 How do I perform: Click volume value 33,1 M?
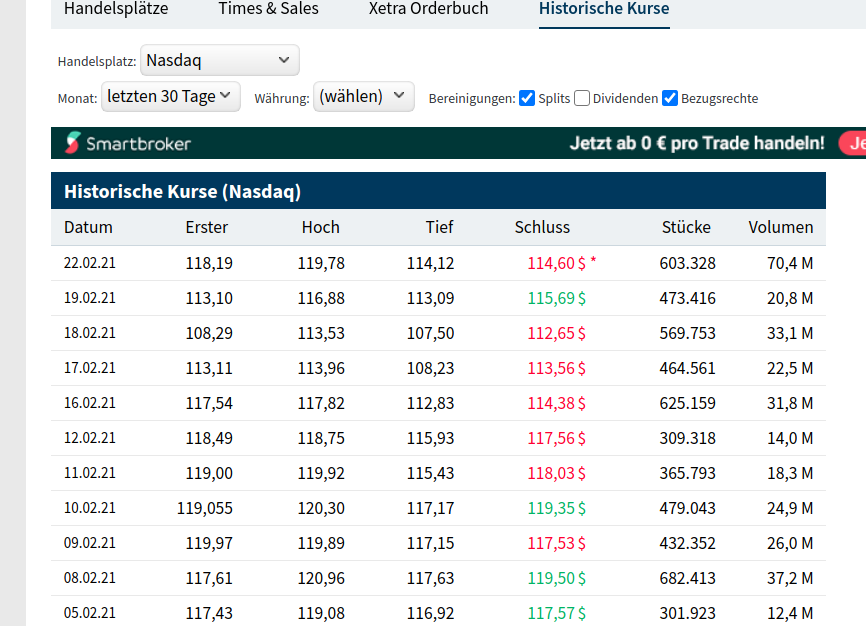click(790, 333)
